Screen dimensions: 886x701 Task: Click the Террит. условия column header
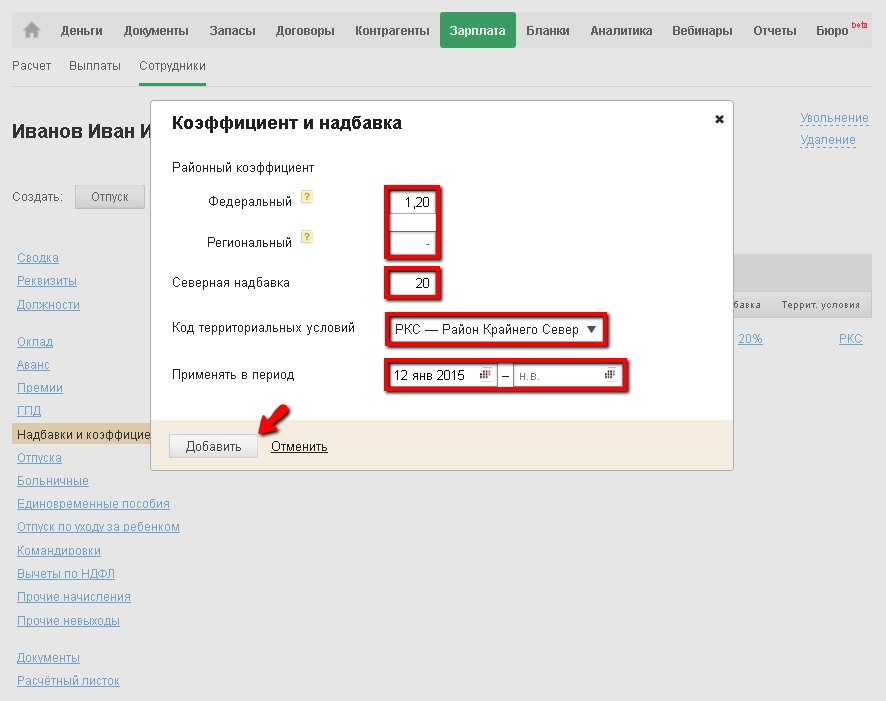tap(820, 304)
